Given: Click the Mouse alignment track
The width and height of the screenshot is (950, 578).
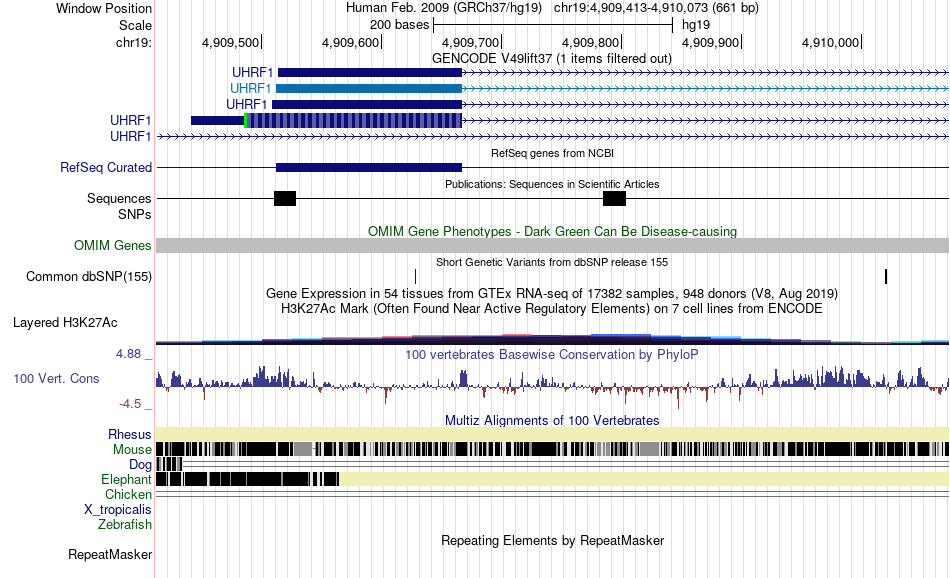Looking at the screenshot, I should pyautogui.click(x=552, y=449).
